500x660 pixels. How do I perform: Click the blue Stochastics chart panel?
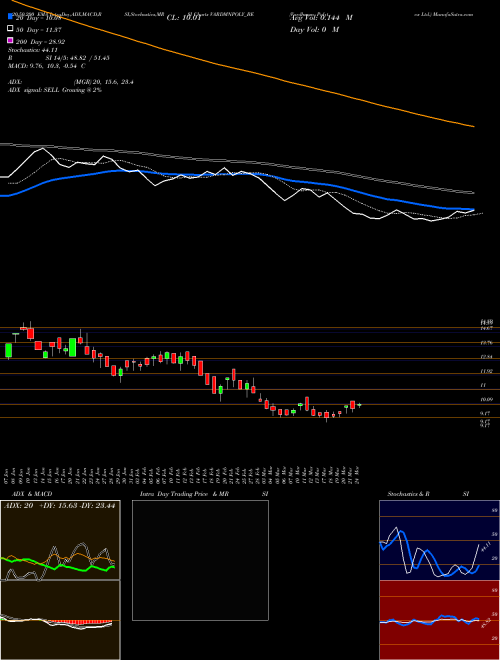(x=439, y=540)
